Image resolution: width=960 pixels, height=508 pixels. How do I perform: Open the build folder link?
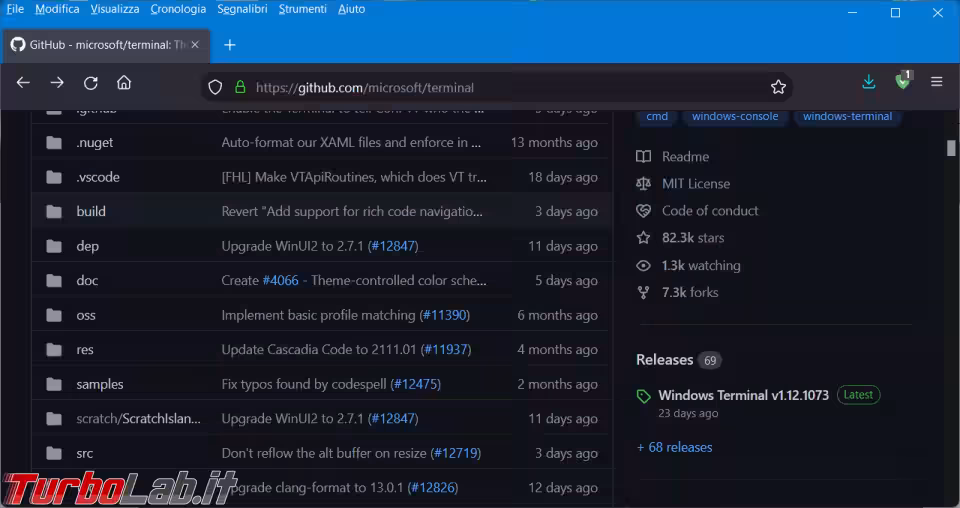[91, 212]
